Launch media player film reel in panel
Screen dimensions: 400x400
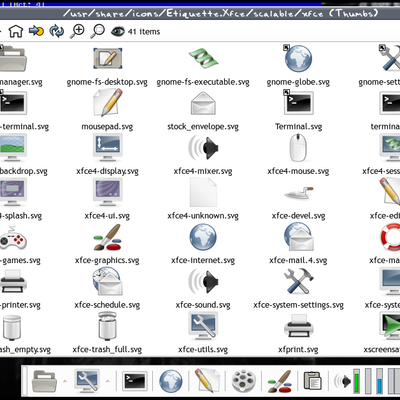[244, 381]
